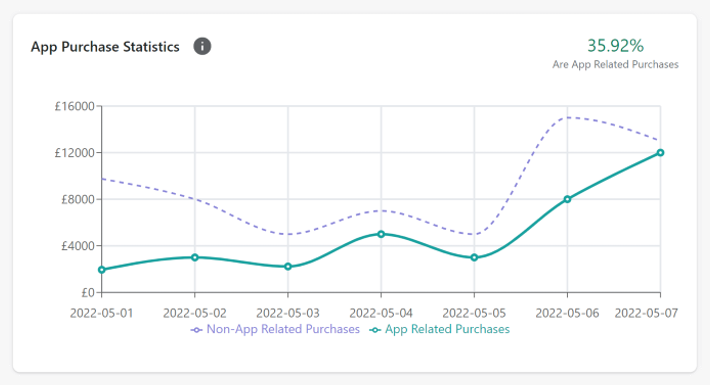
Task: Click the 2022-05-03 date label
Action: coord(288,313)
